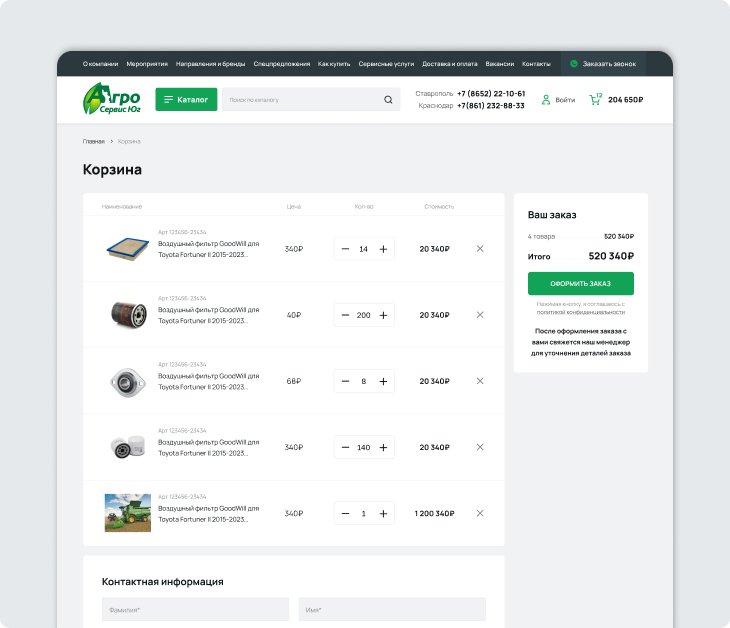This screenshot has width=730, height=628.
Task: Click the АгроСервис Юг logo
Action: pos(112,99)
